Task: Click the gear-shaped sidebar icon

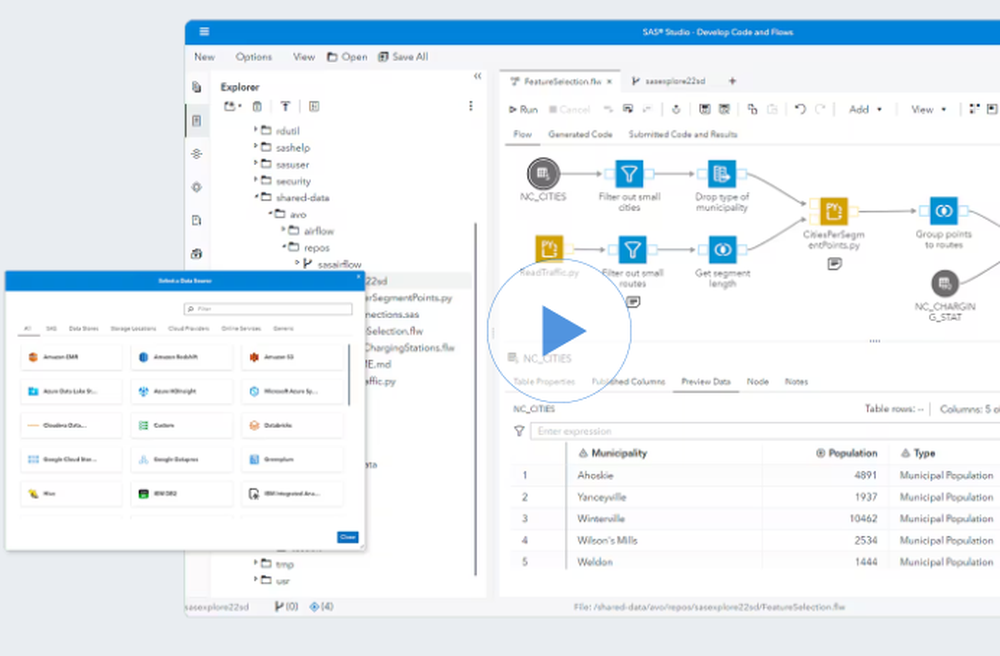Action: [x=196, y=187]
